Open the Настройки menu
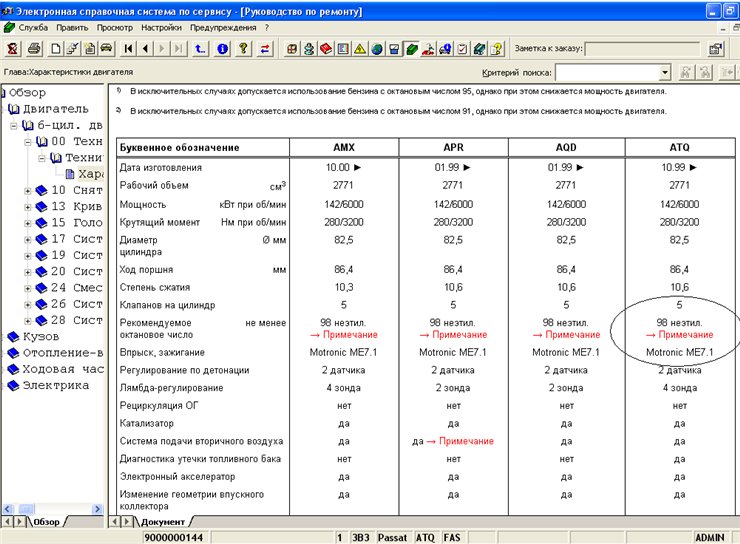 (161, 27)
